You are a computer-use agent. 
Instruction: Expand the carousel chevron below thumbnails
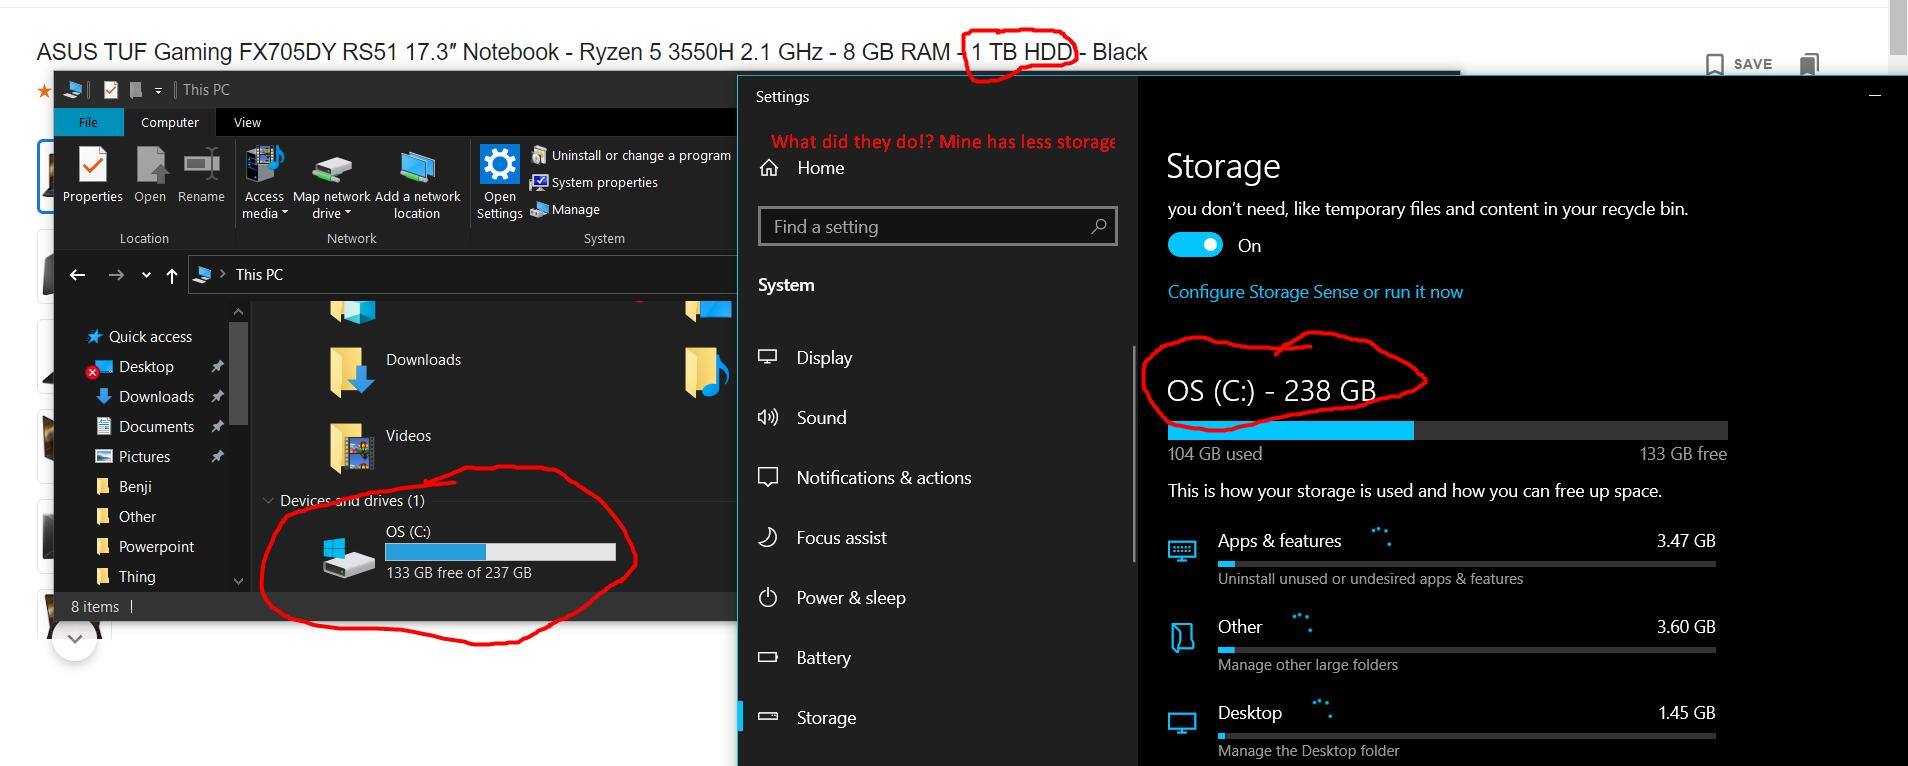point(74,637)
